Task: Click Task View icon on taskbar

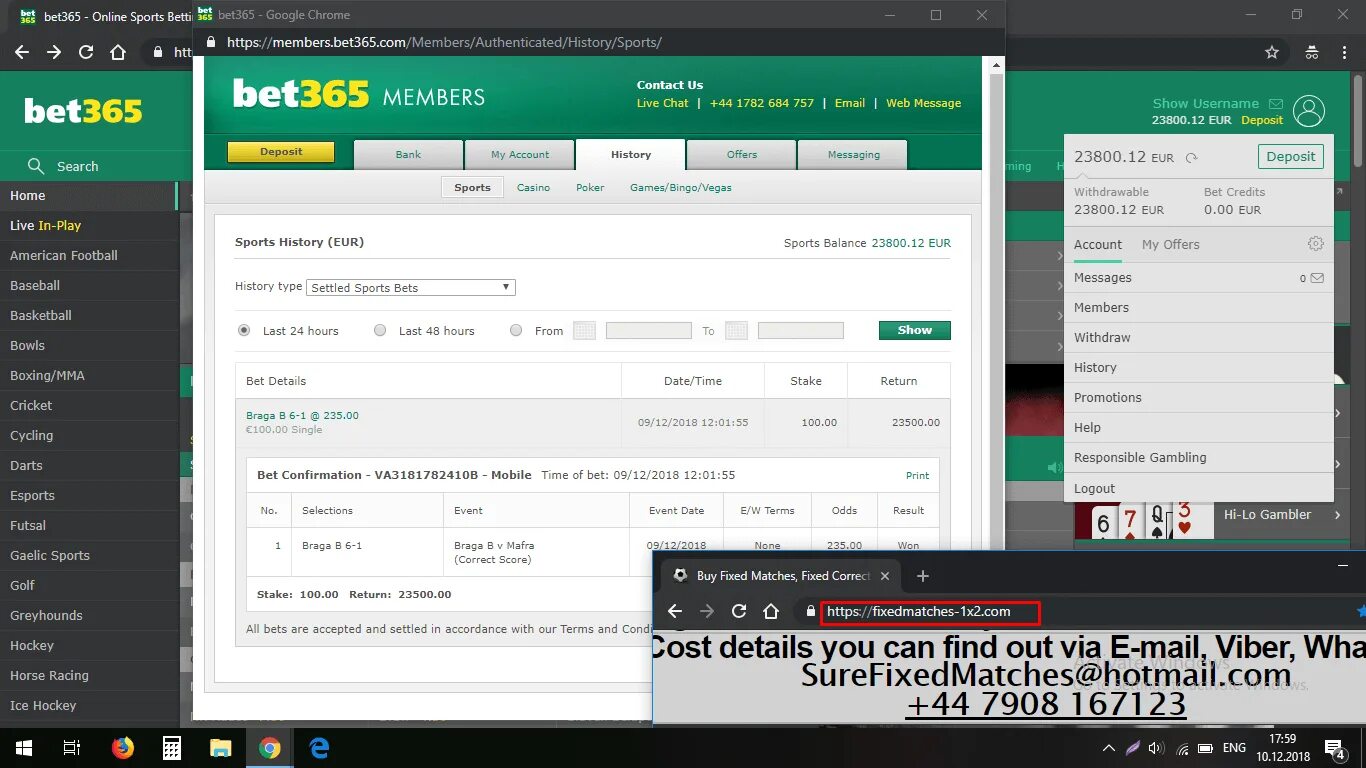Action: [x=72, y=748]
